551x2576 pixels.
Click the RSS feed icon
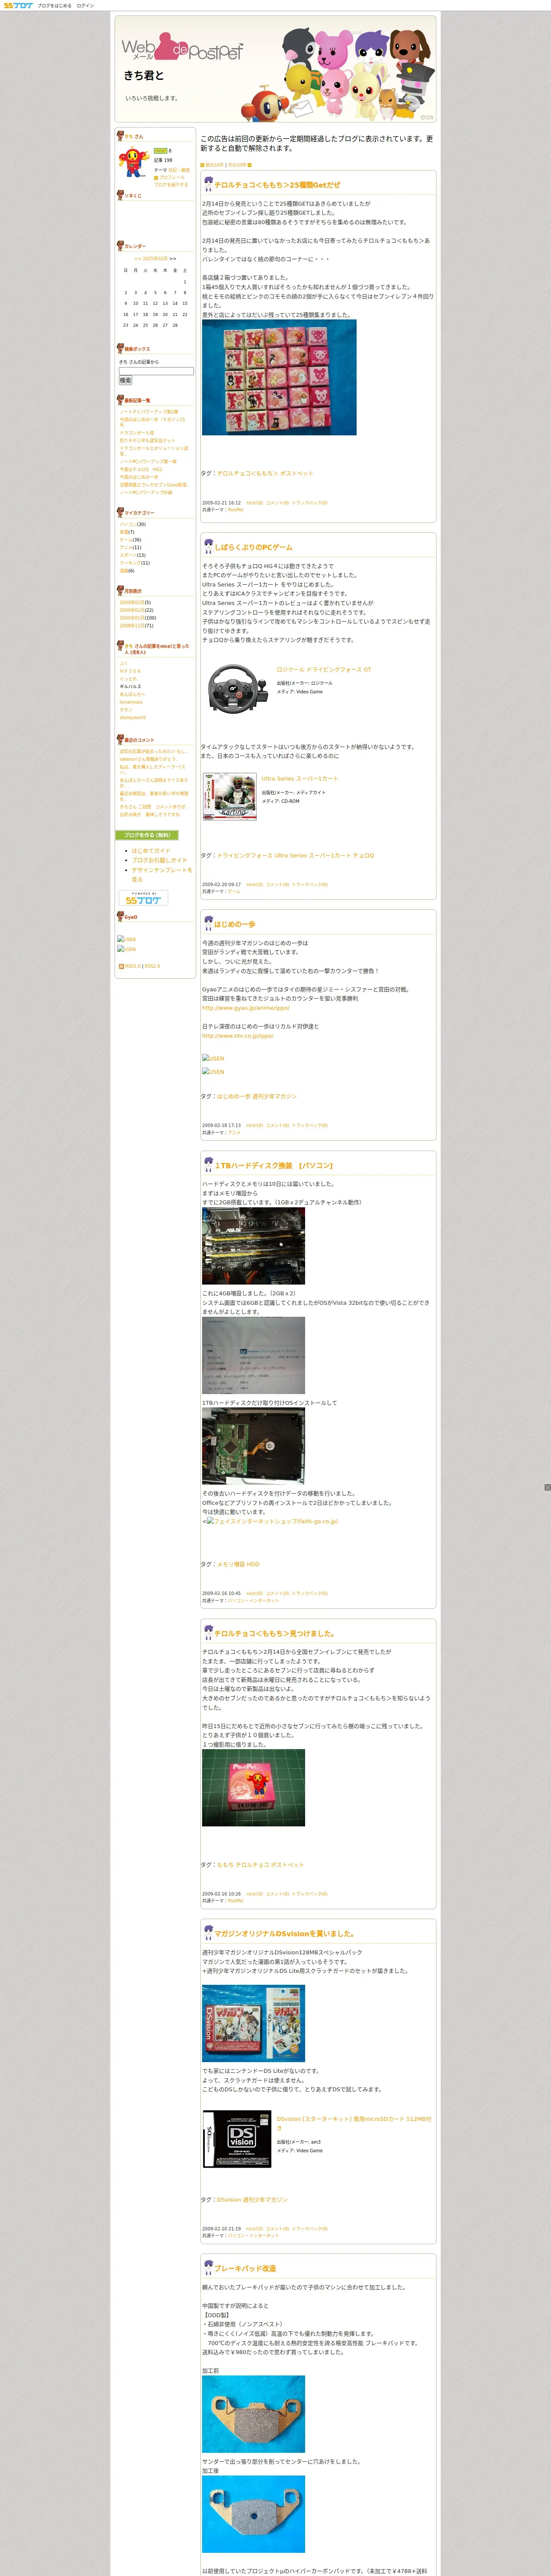(122, 966)
